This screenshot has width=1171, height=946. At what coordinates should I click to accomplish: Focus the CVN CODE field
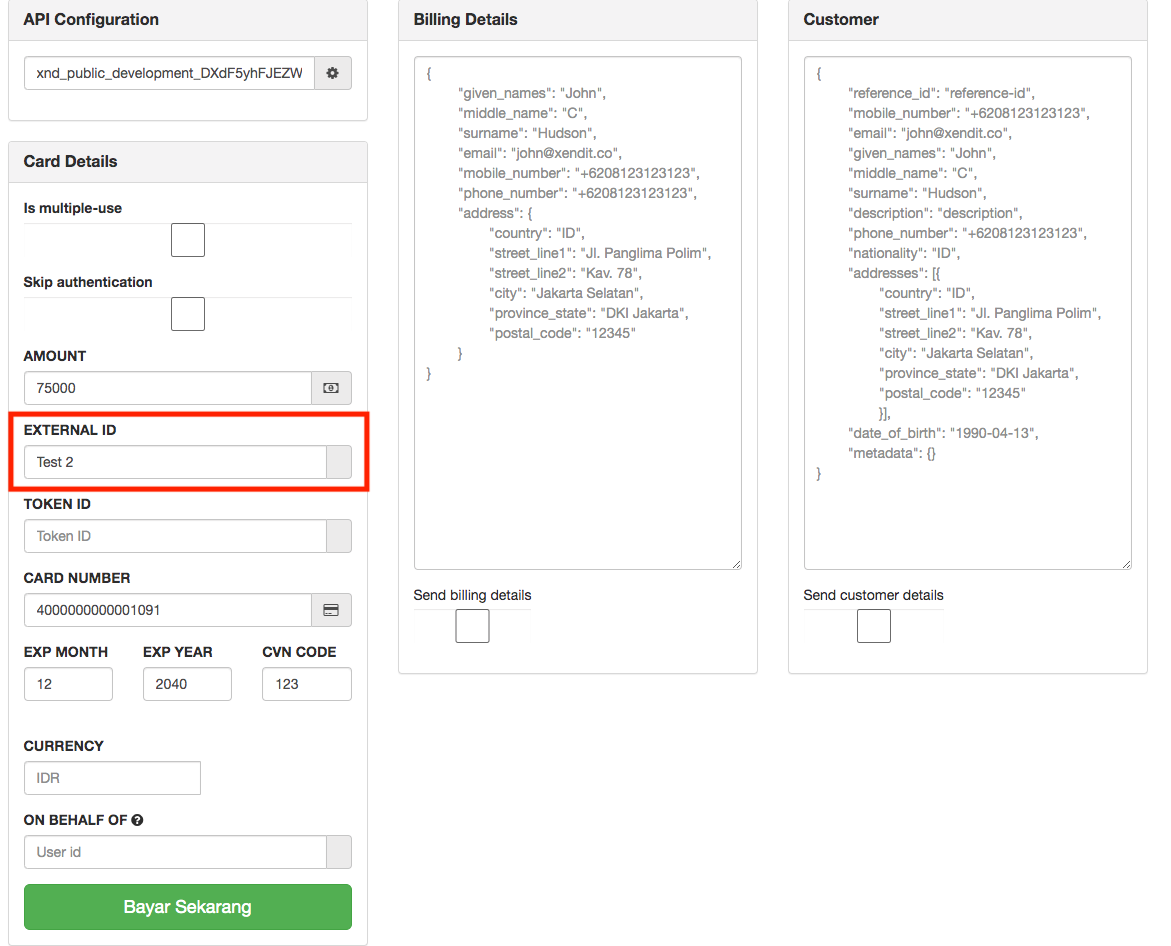pos(307,684)
